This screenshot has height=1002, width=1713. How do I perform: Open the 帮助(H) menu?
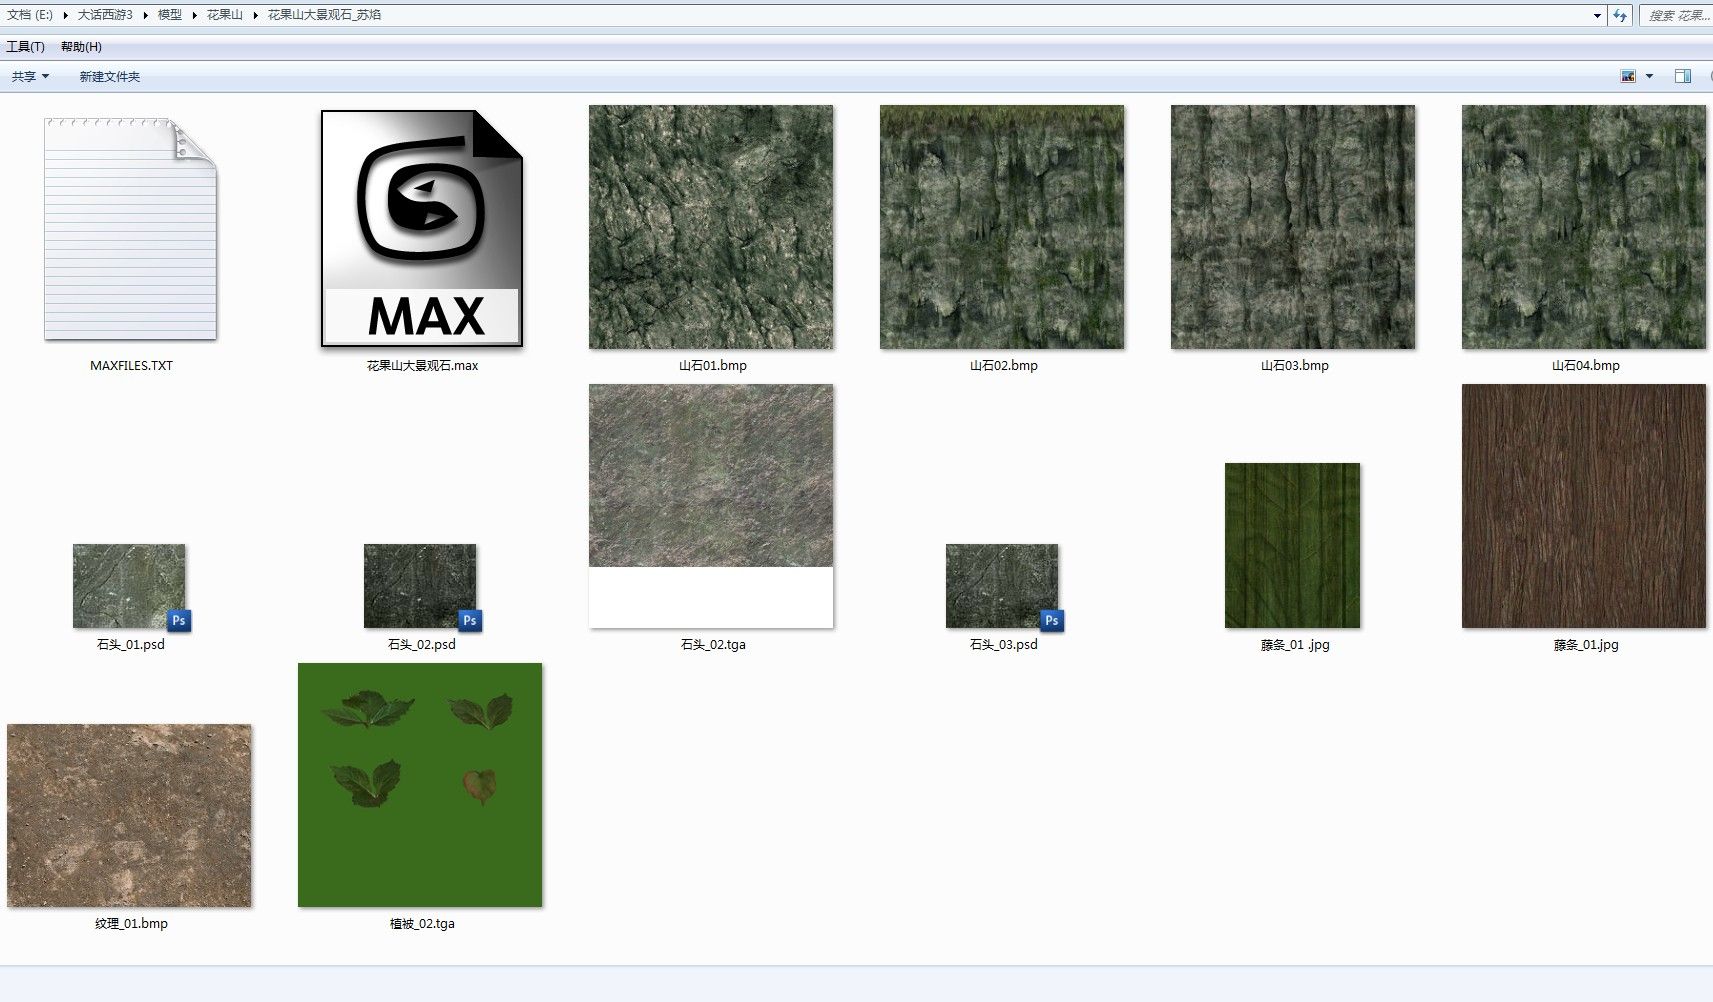pyautogui.click(x=81, y=46)
